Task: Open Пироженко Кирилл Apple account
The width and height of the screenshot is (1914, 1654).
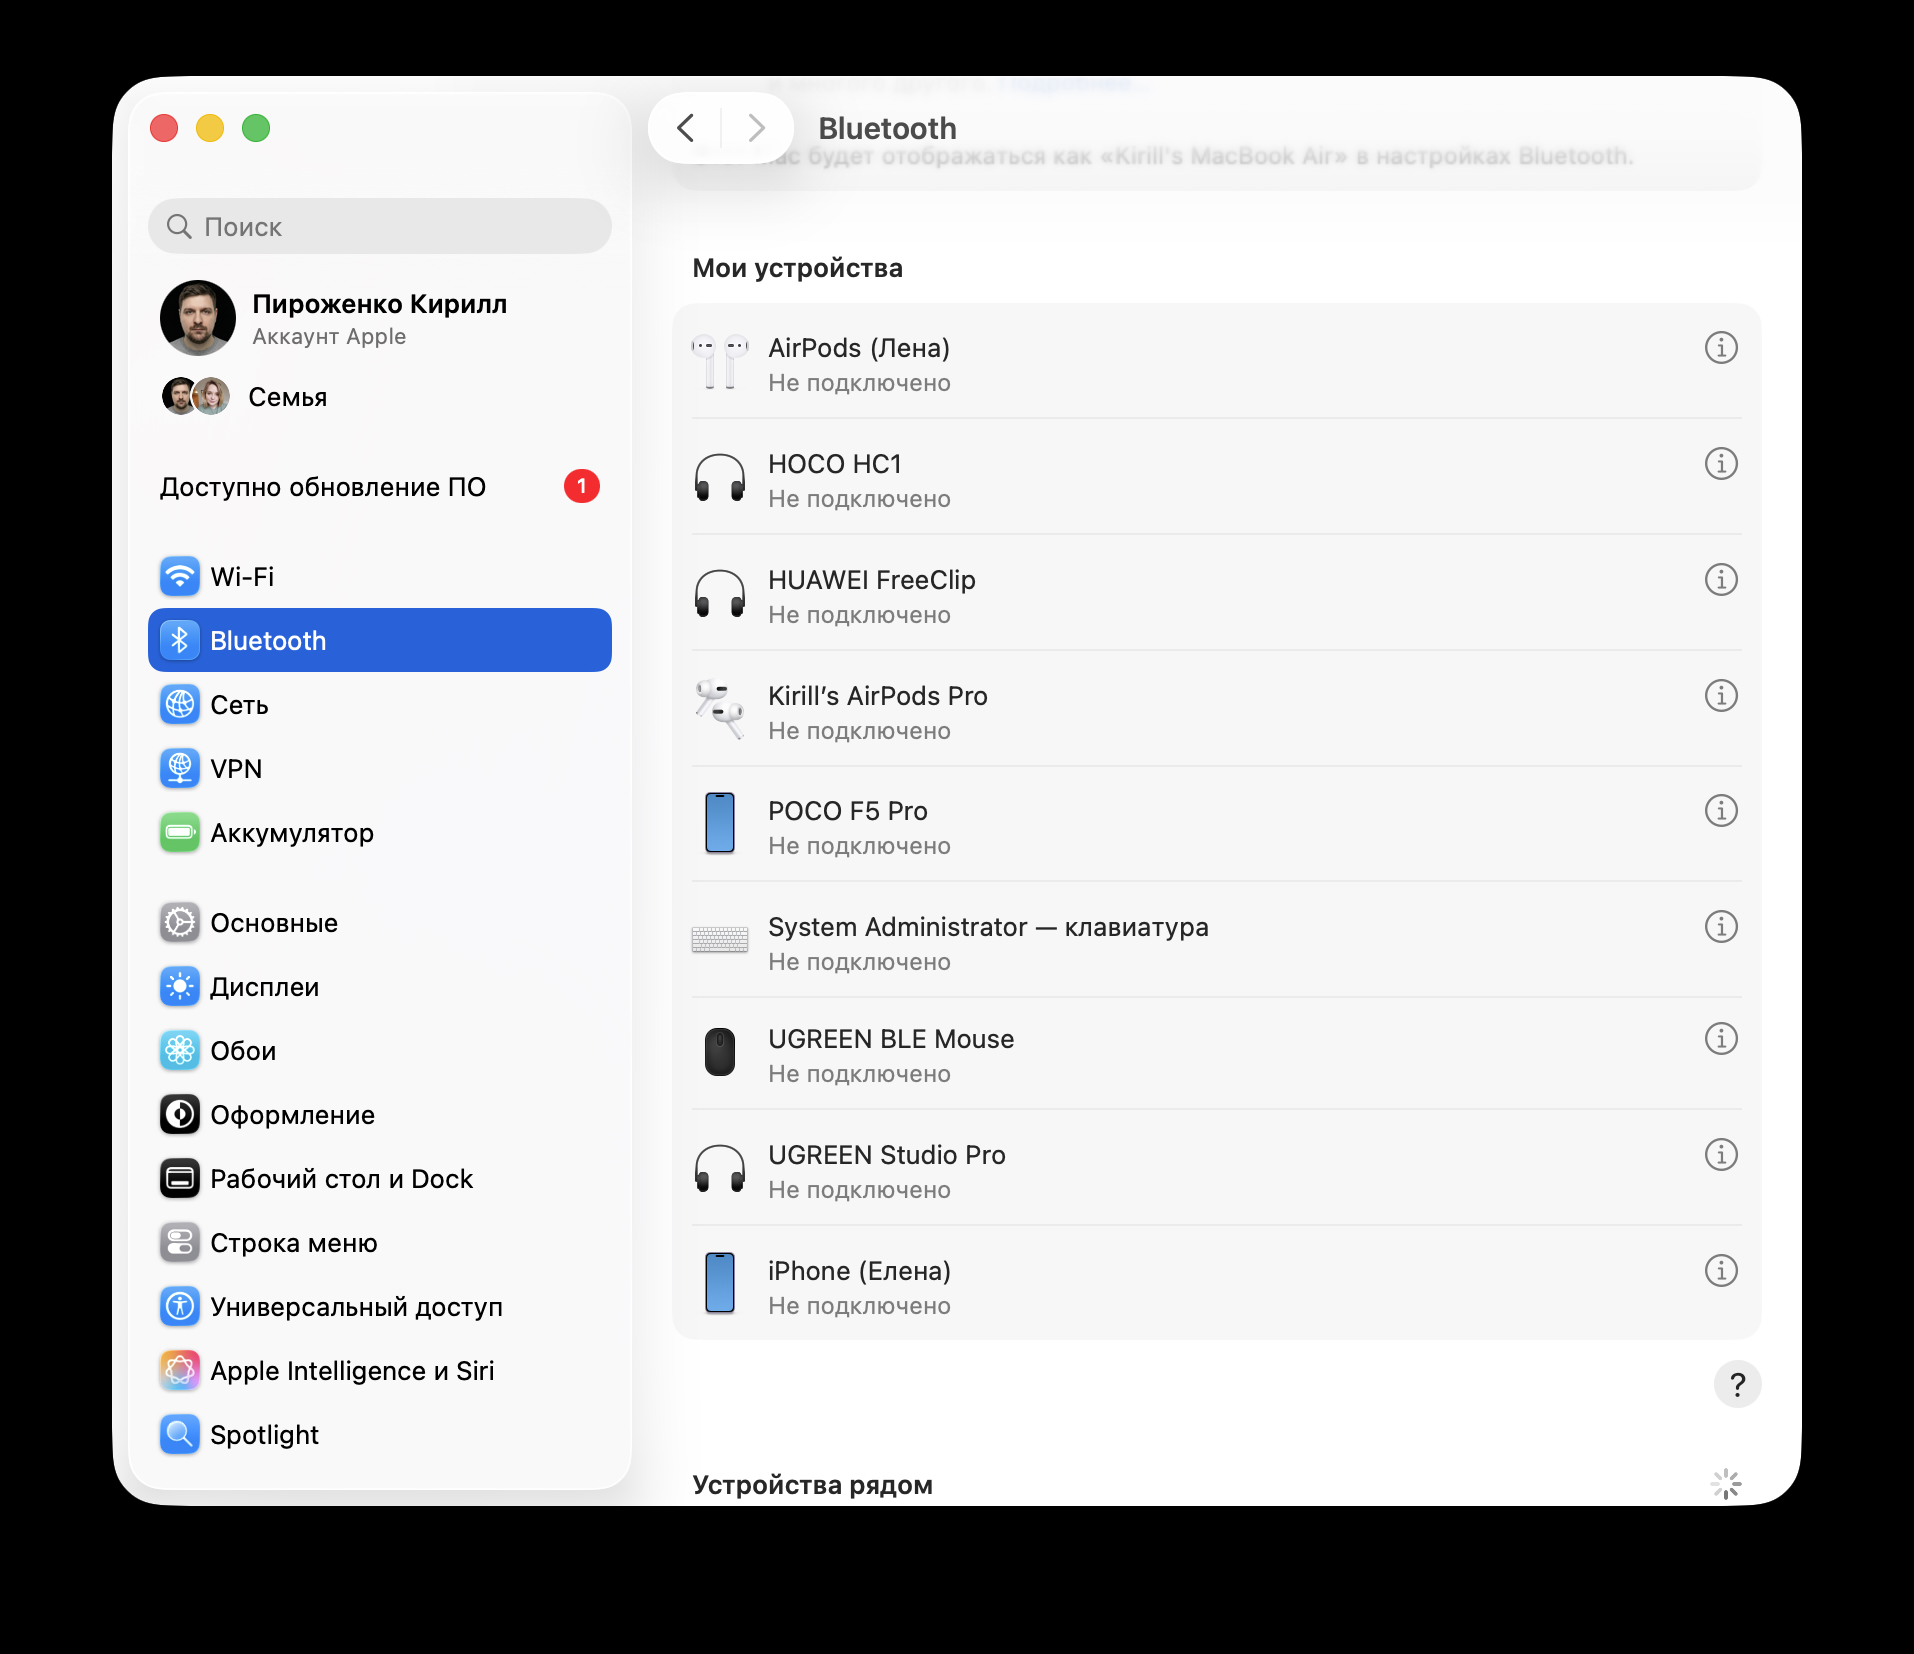Action: (x=380, y=318)
